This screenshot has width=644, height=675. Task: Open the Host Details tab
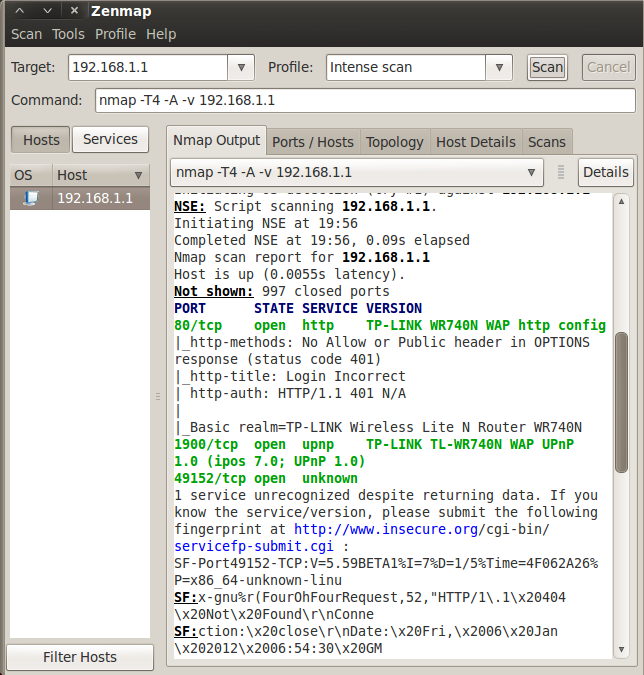tap(476, 142)
